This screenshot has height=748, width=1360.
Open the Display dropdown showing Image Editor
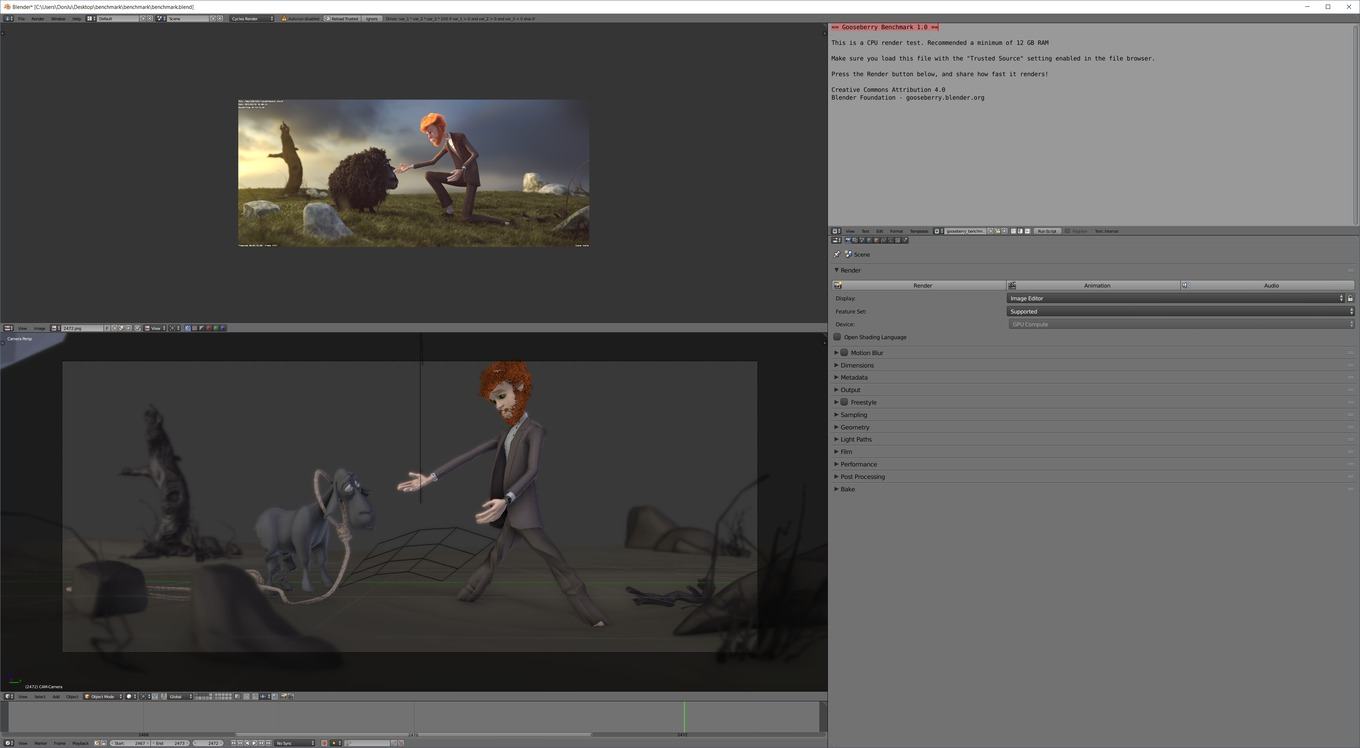(1175, 298)
